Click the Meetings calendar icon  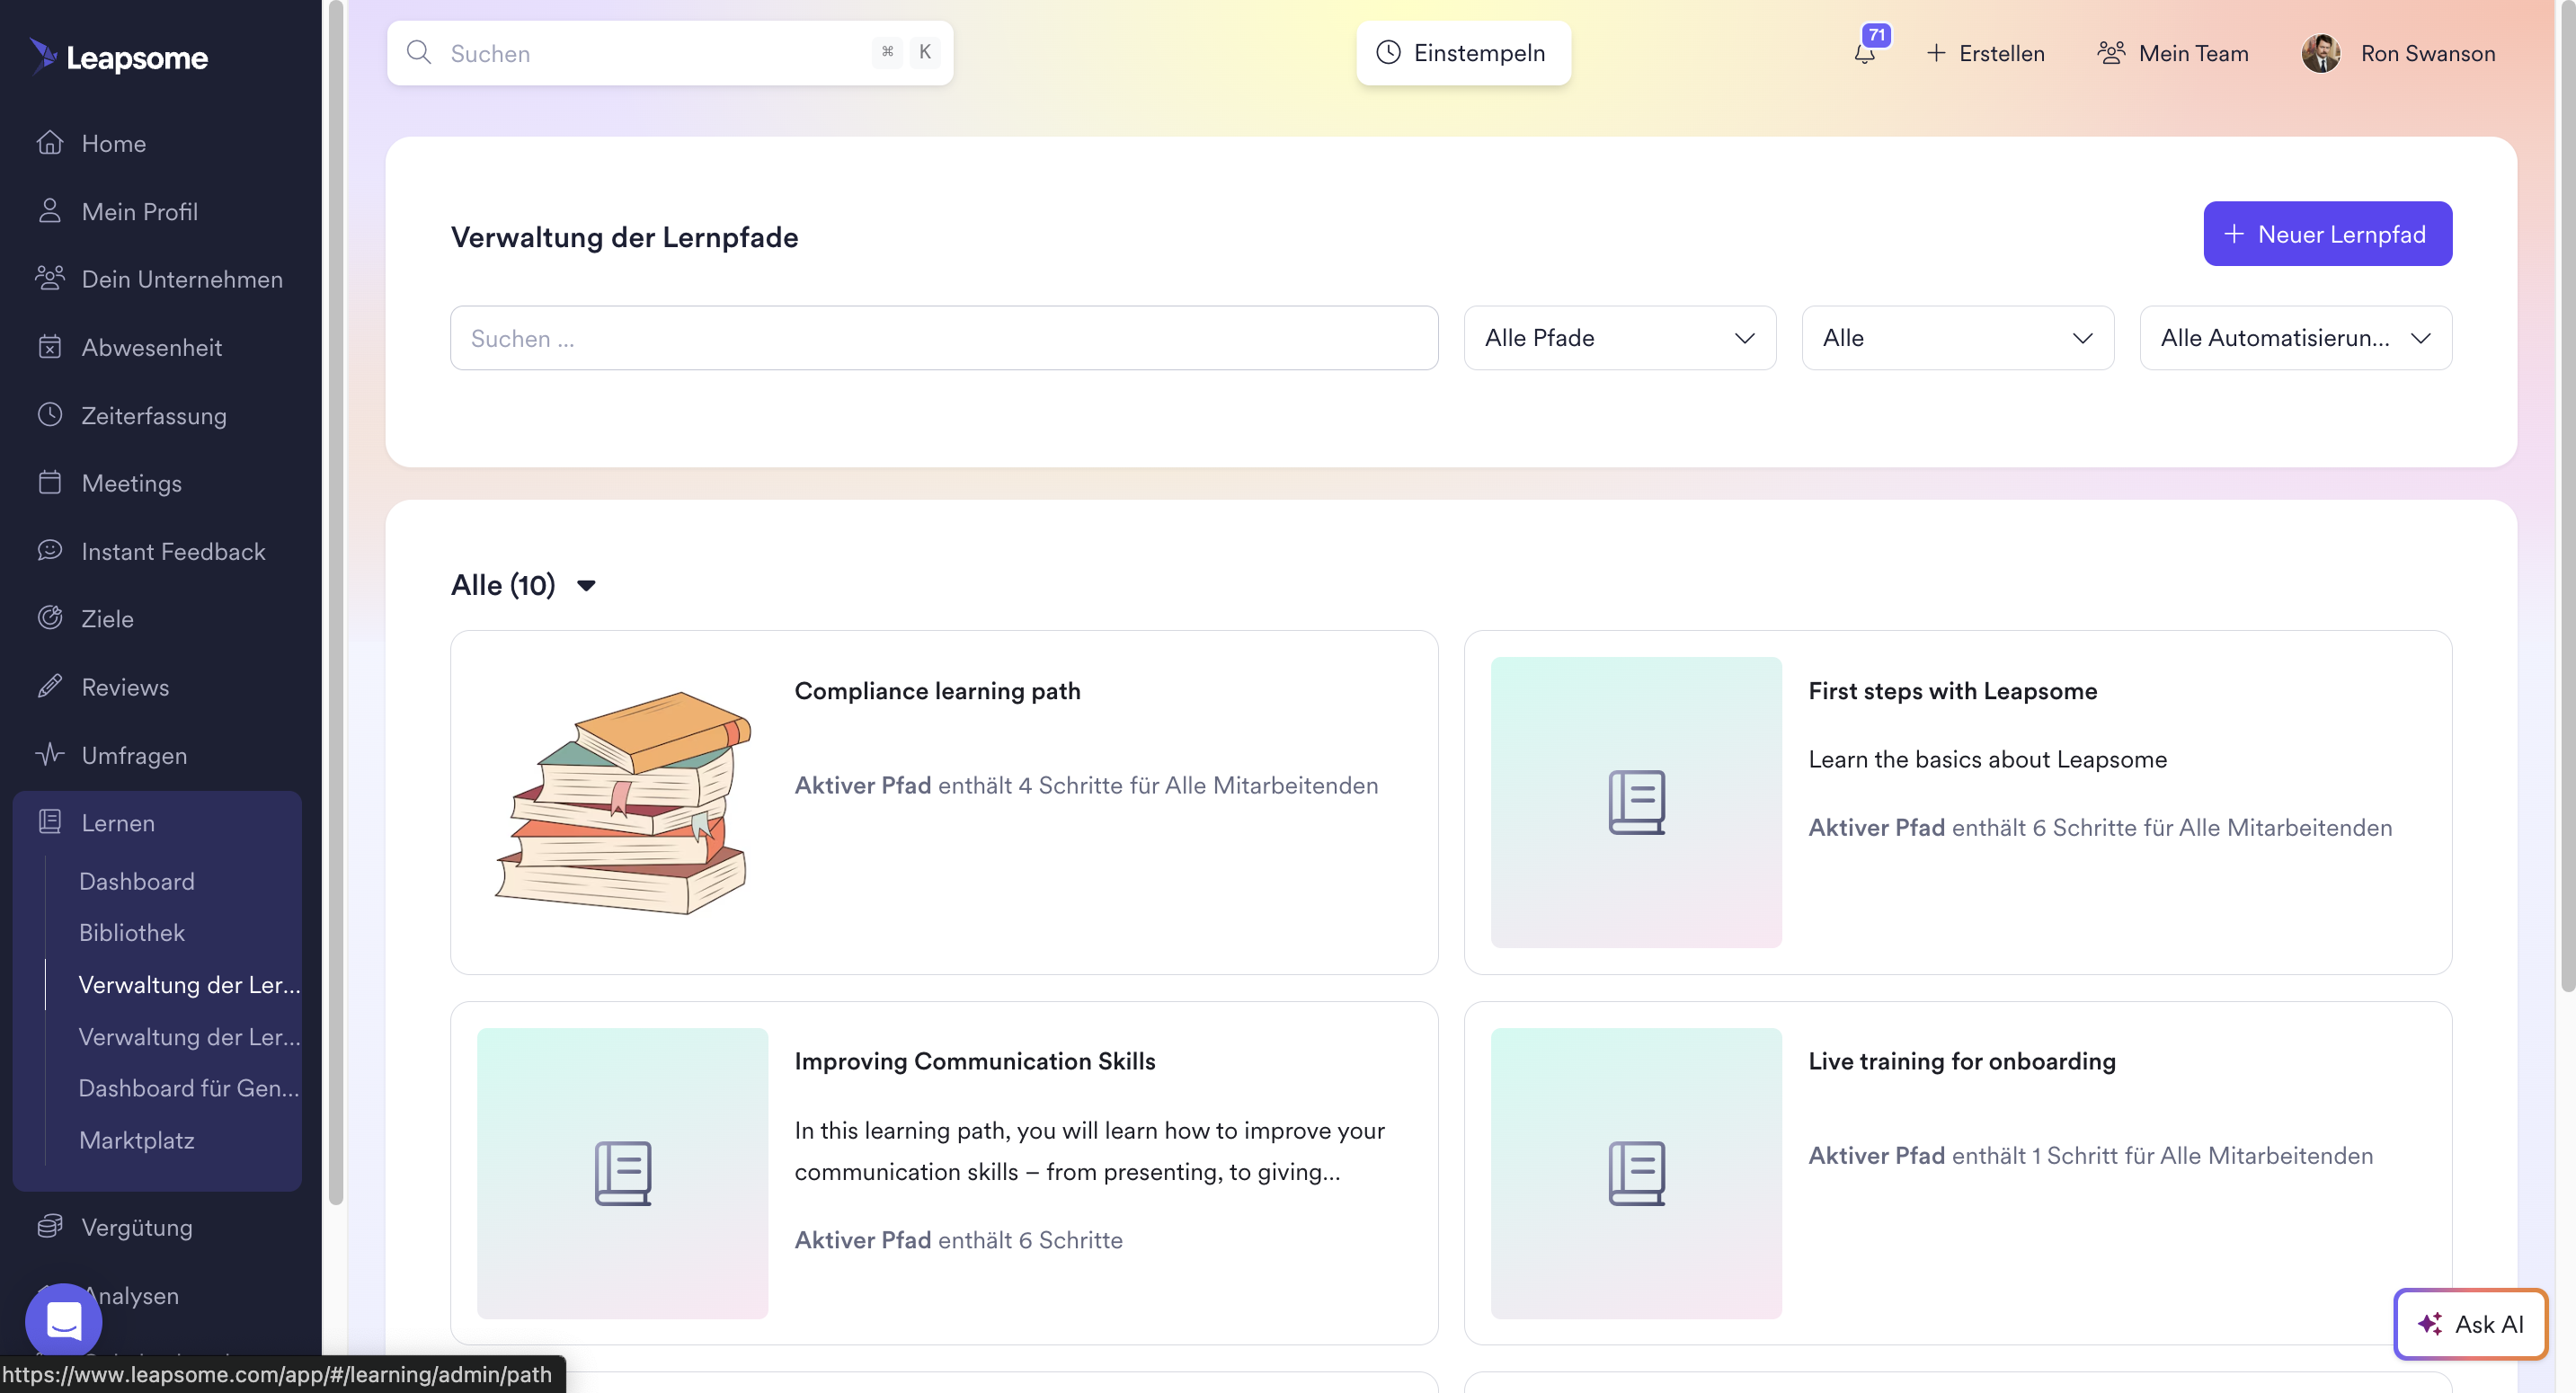point(50,482)
